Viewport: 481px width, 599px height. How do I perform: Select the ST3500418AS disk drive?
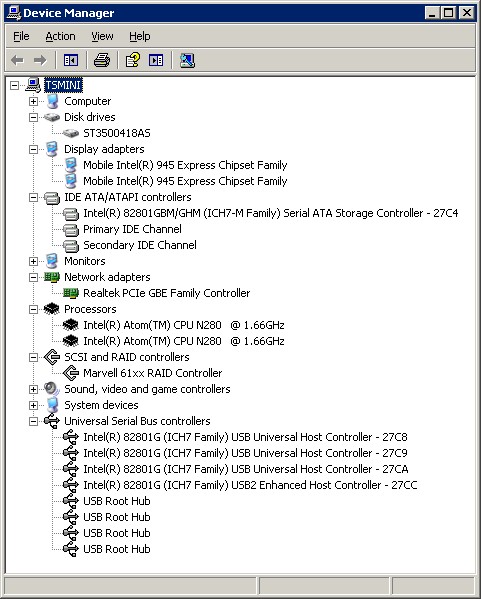coord(117,133)
